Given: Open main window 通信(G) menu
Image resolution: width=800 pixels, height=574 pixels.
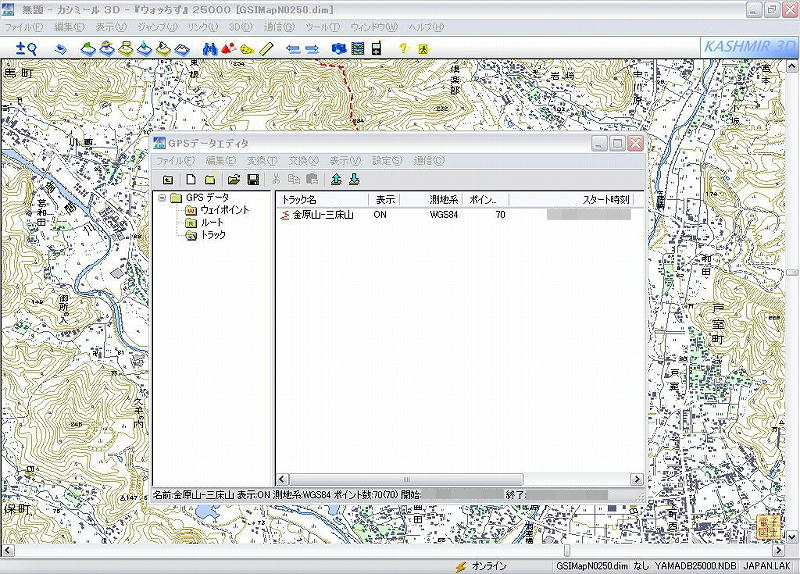Looking at the screenshot, I should (279, 27).
